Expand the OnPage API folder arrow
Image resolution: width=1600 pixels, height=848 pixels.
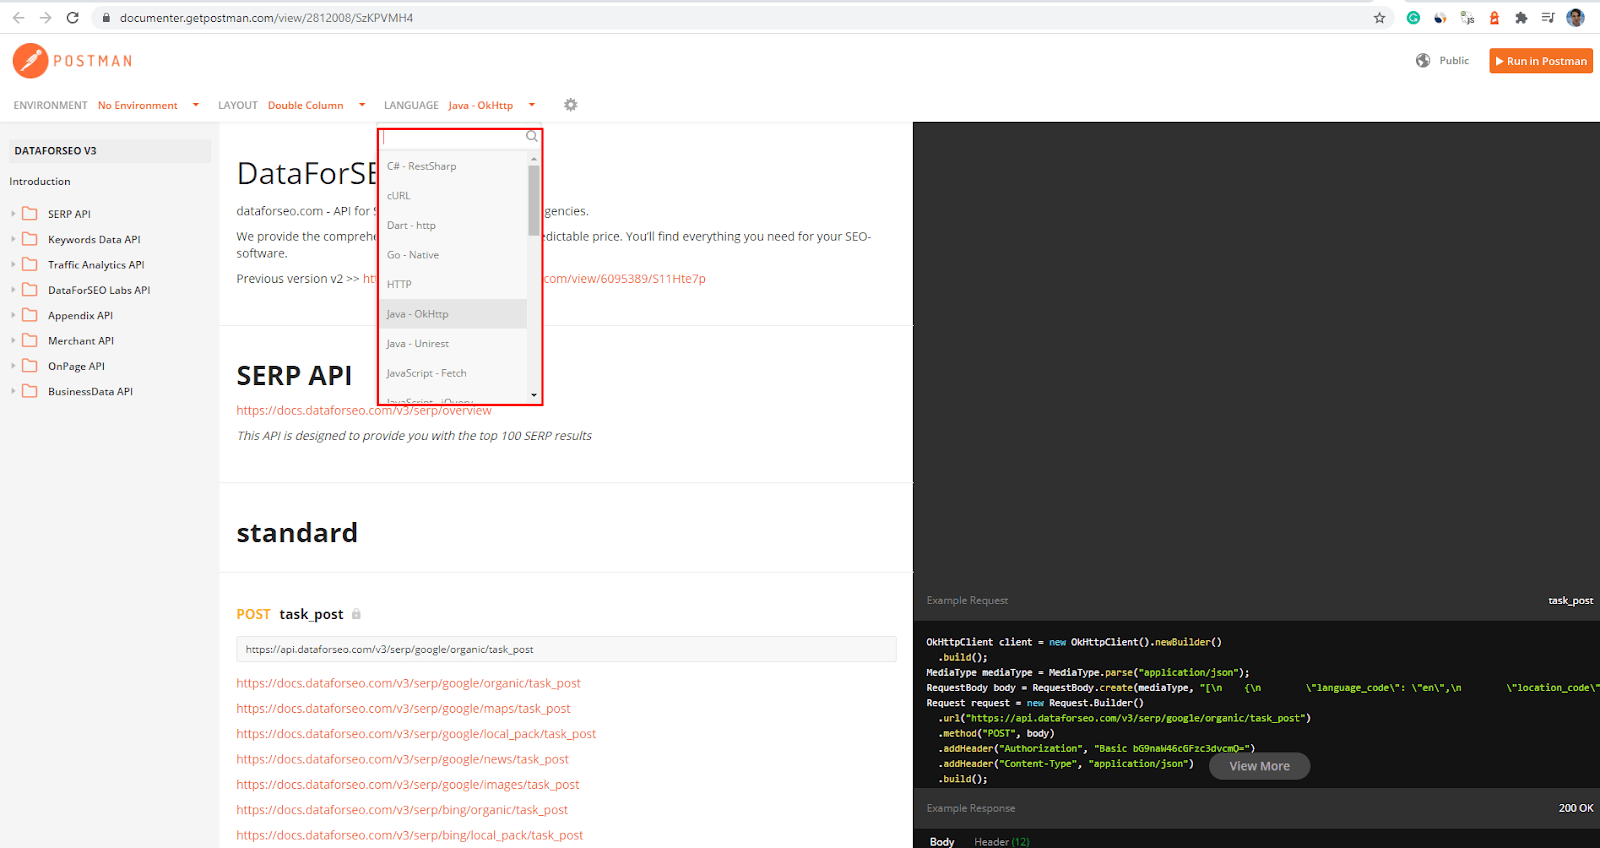pyautogui.click(x=13, y=366)
